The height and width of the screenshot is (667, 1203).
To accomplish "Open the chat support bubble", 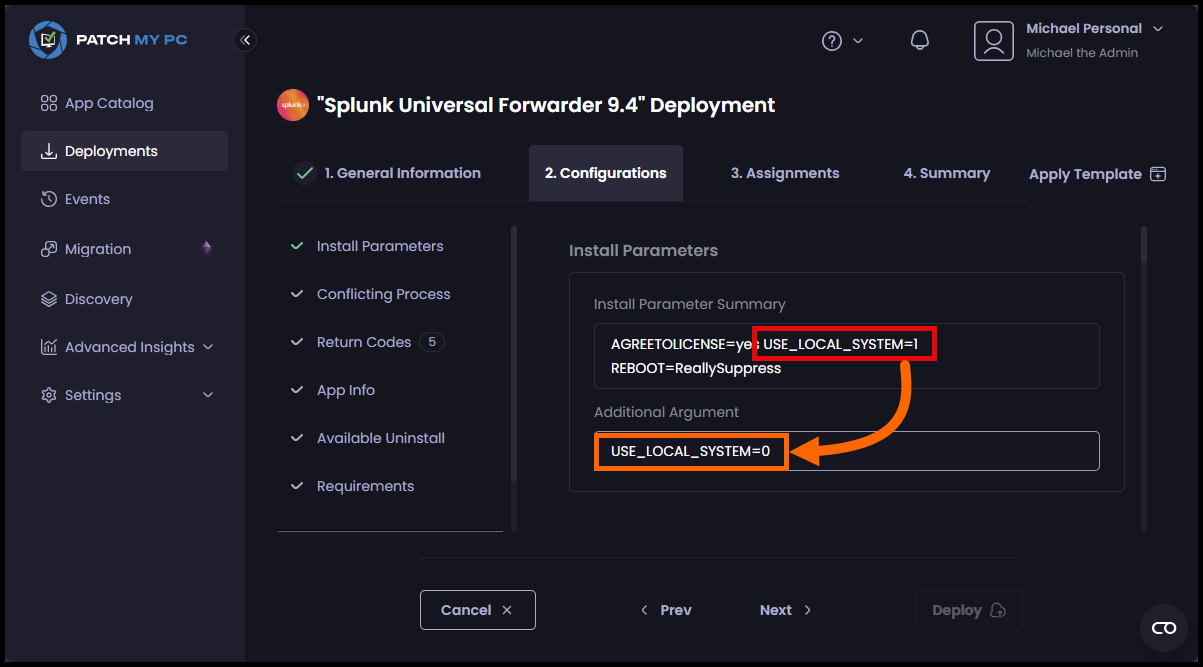I will pos(1163,628).
